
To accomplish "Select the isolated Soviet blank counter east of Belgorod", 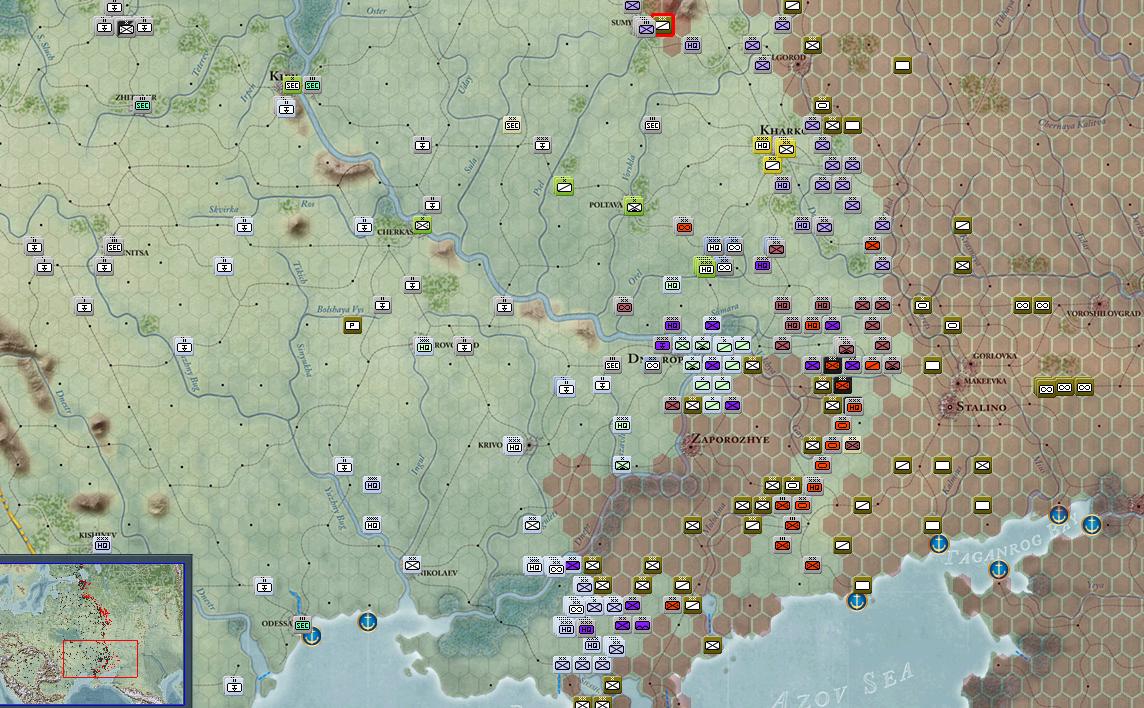I will [x=903, y=66].
